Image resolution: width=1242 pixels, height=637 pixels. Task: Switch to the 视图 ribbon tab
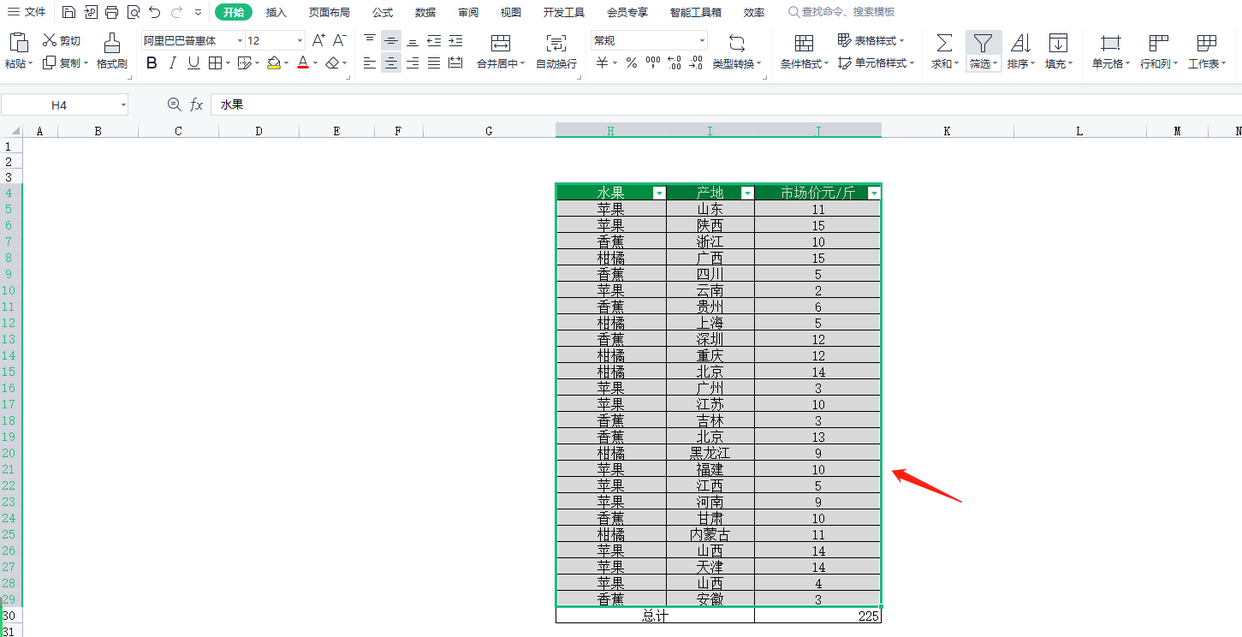511,12
